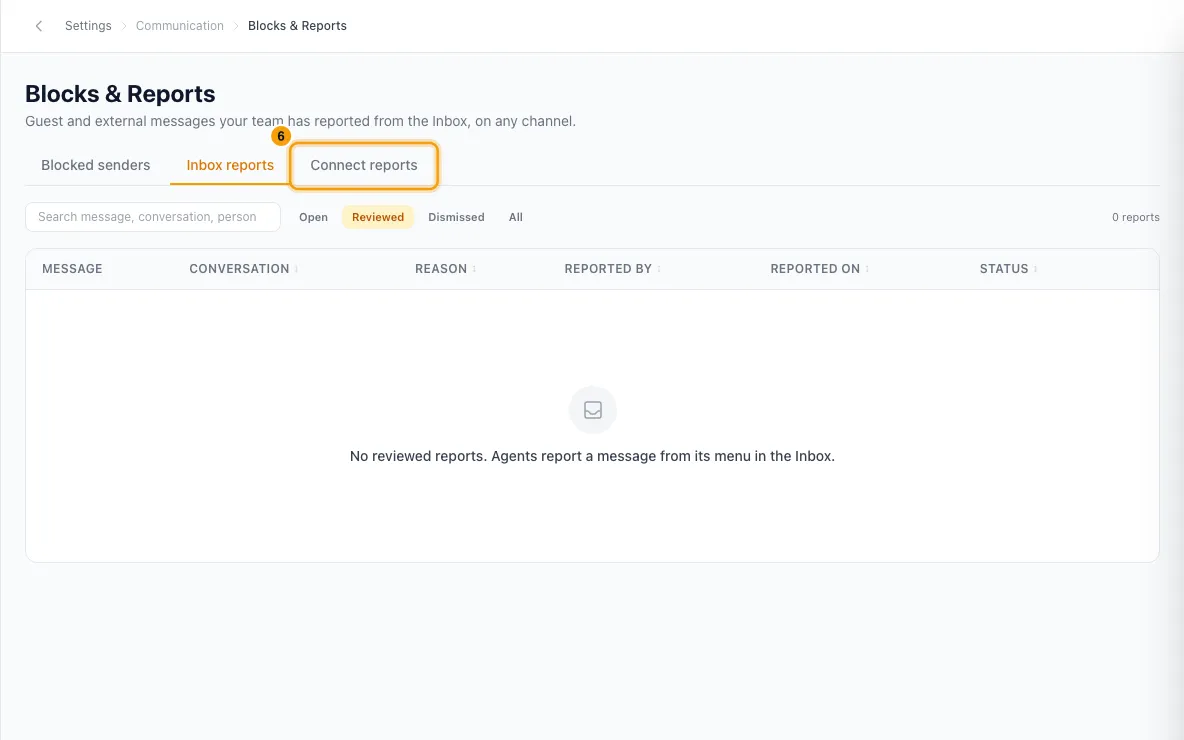The width and height of the screenshot is (1184, 740).
Task: Click the 0 reports count text
Action: (1135, 217)
